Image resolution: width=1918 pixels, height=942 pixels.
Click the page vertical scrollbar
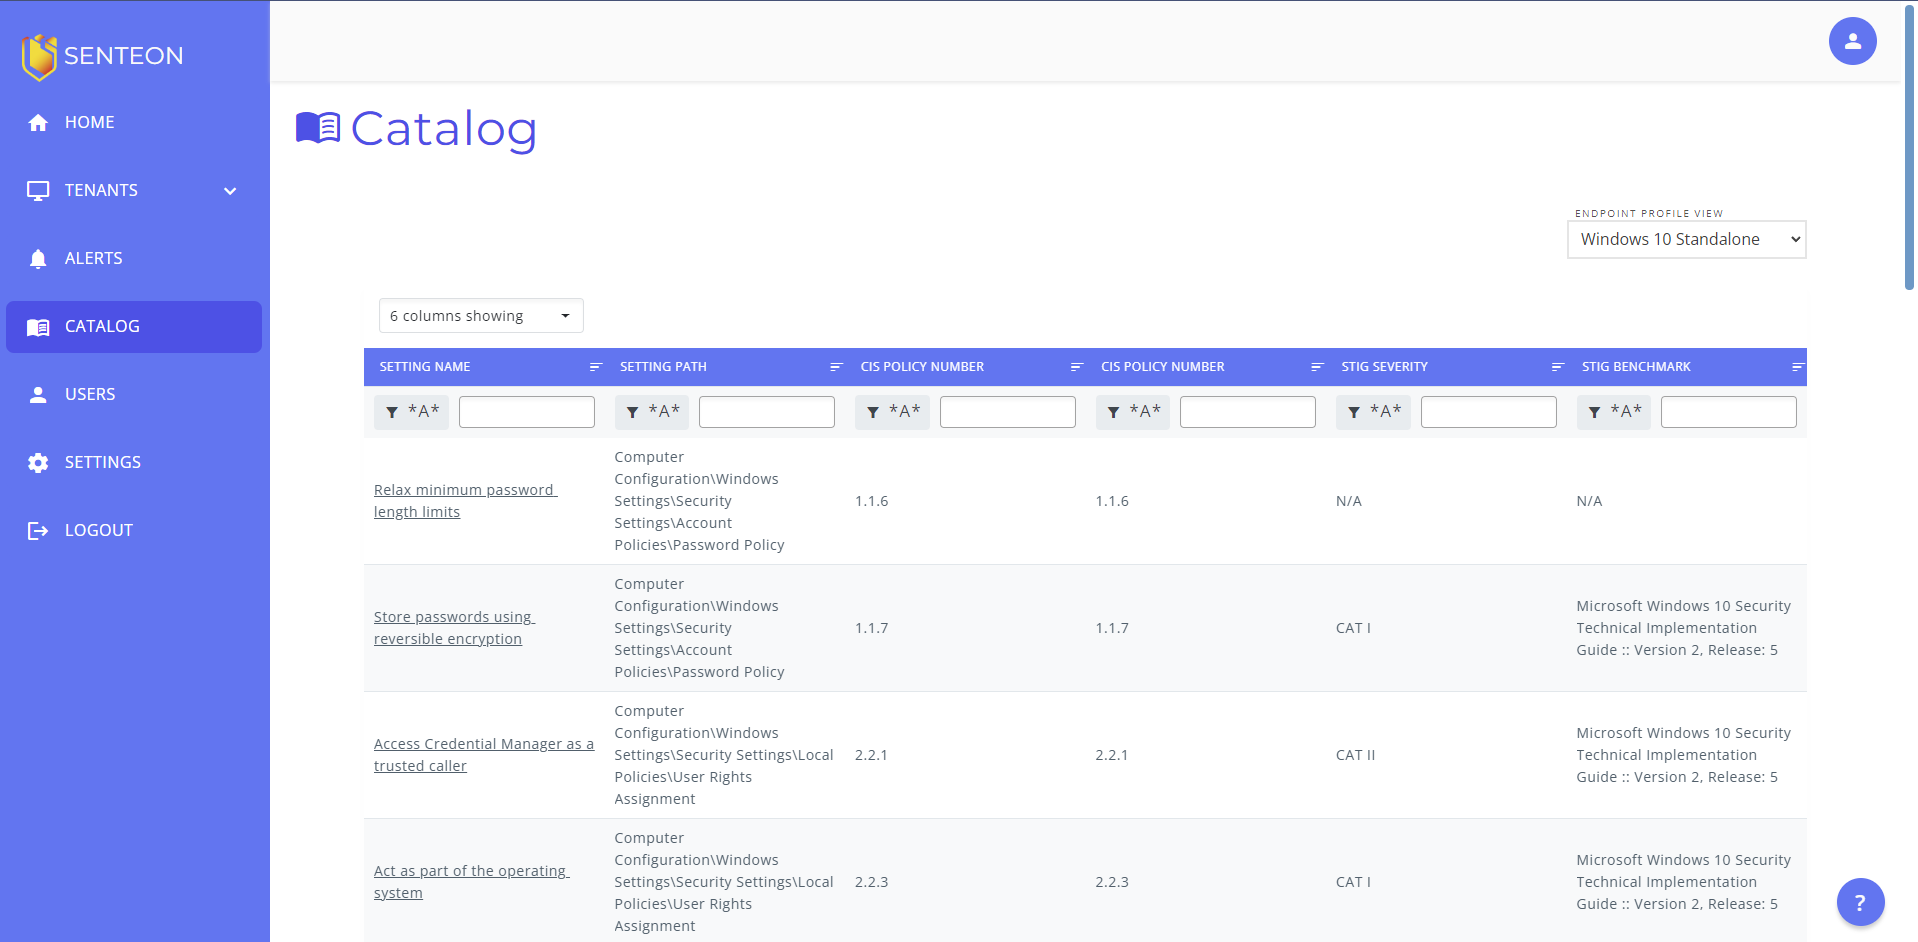[x=1908, y=150]
